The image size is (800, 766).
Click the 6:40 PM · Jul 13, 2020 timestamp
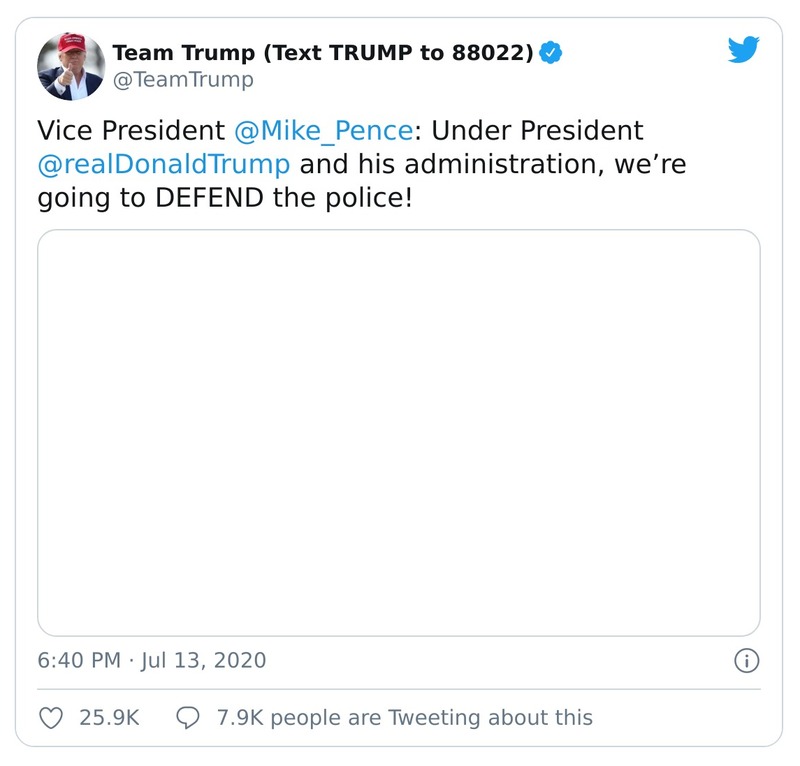tap(150, 660)
